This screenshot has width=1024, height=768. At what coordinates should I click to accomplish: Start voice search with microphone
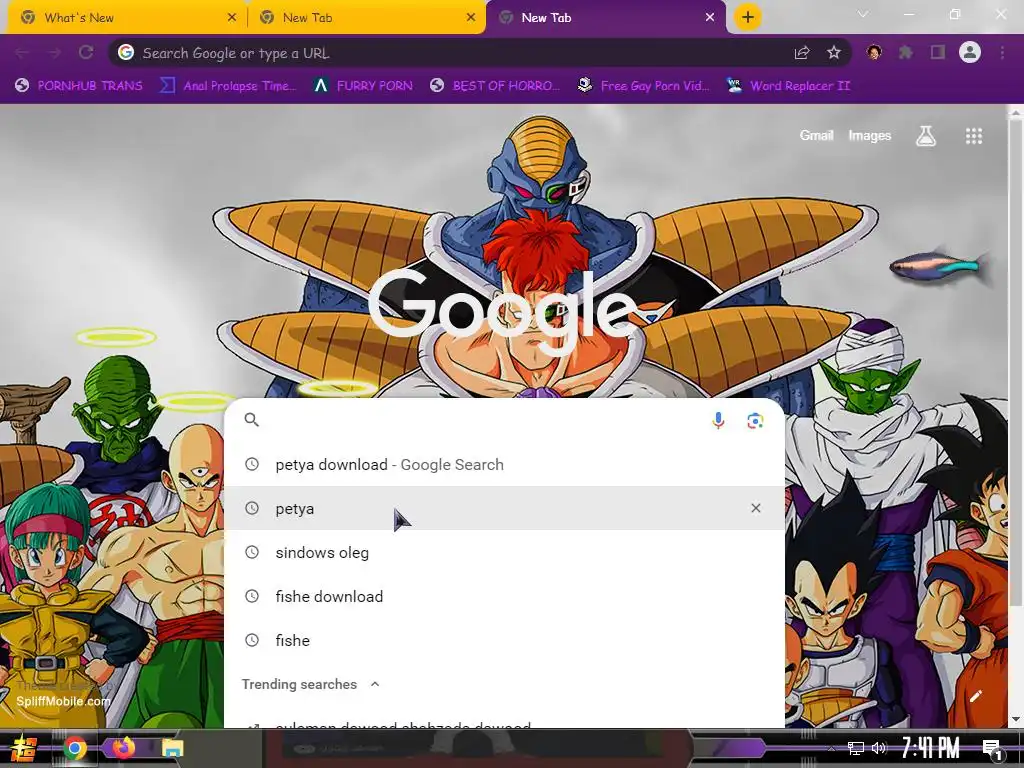[x=718, y=421]
